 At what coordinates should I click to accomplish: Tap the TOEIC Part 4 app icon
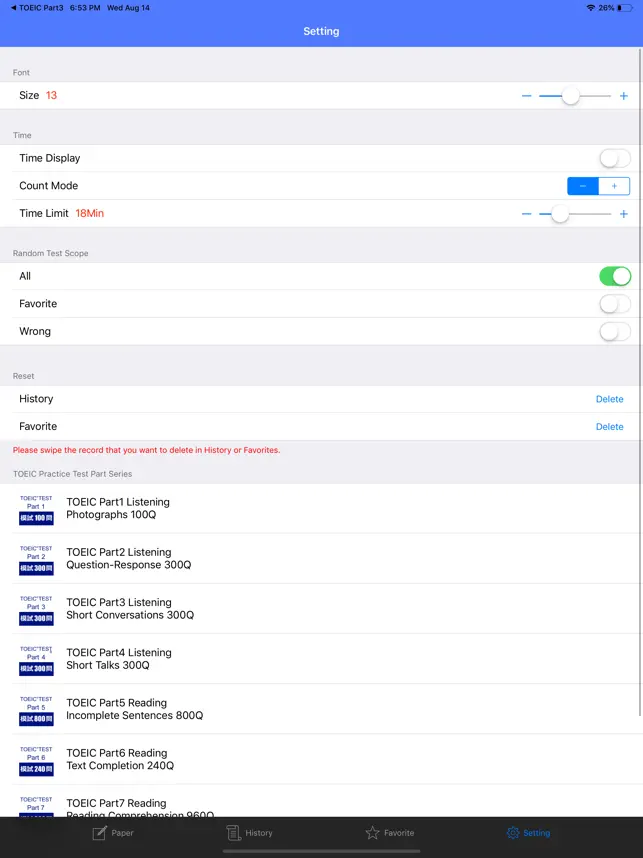click(x=36, y=660)
